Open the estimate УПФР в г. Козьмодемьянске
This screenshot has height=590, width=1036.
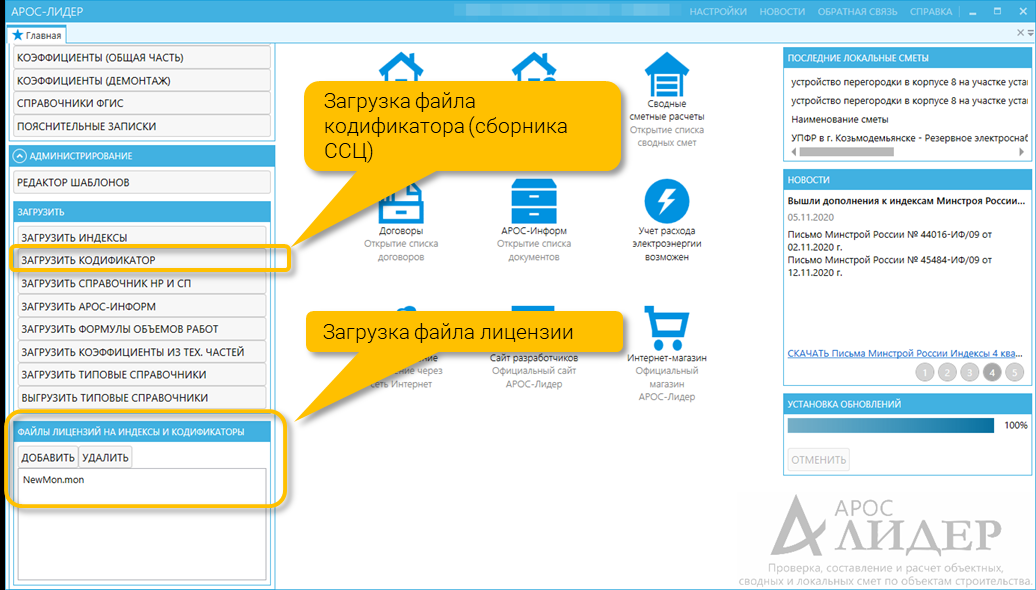tap(909, 138)
